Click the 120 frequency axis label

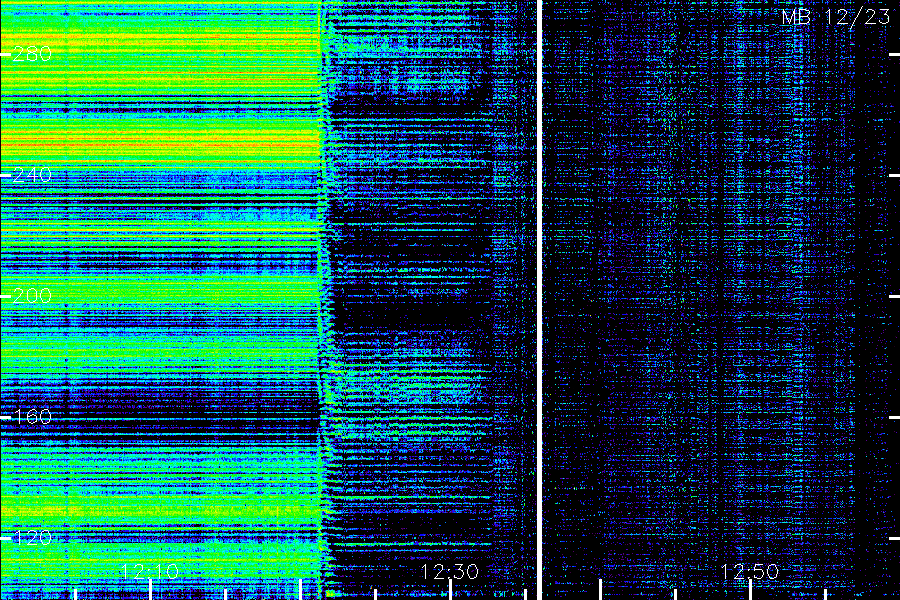pyautogui.click(x=32, y=538)
